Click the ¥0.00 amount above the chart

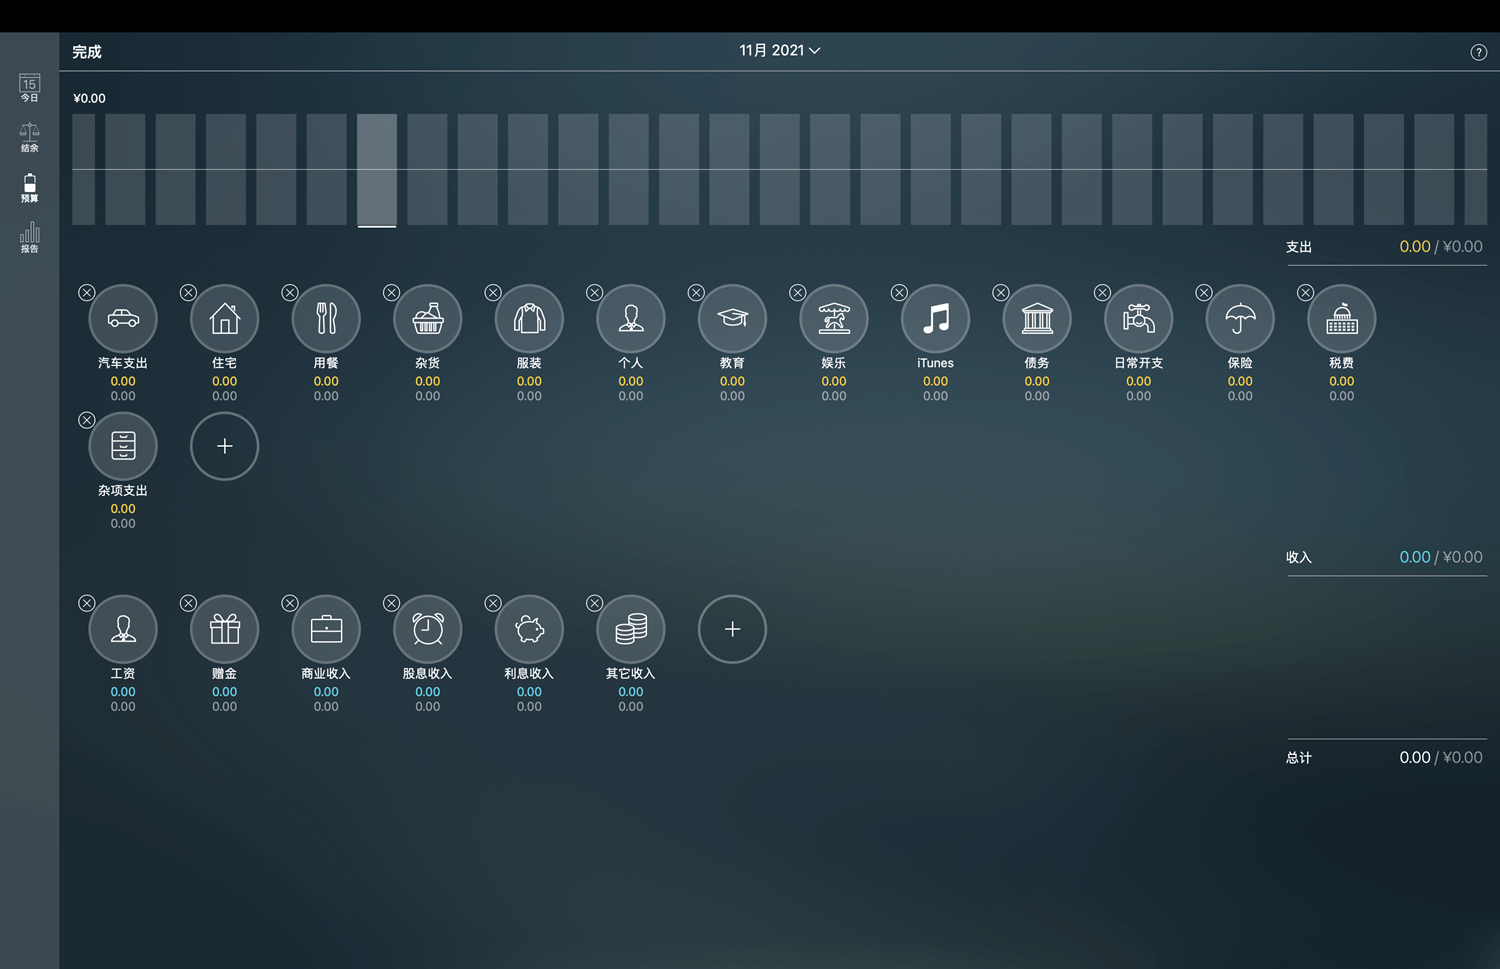[x=89, y=98]
